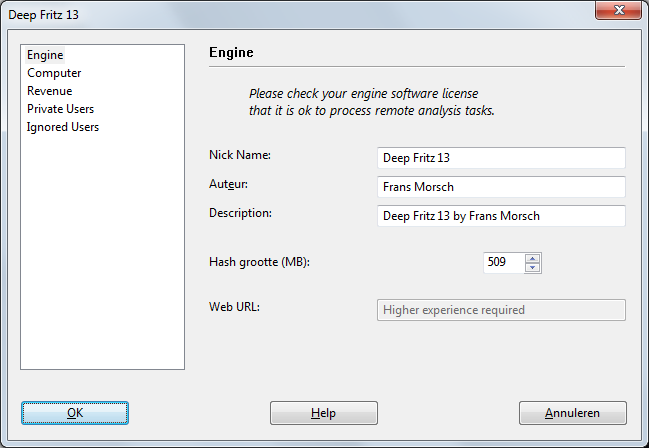Click the Hash grootte (MB) label
The width and height of the screenshot is (649, 448).
[x=259, y=262]
